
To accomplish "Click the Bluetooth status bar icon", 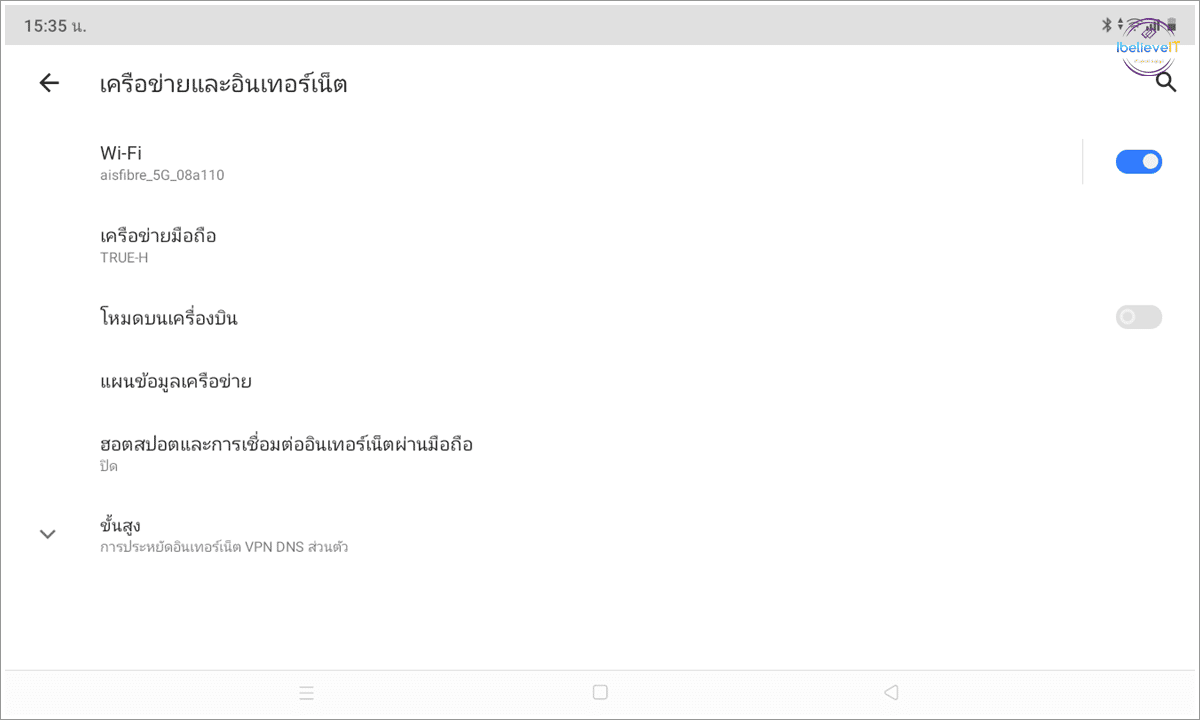I will click(x=1107, y=25).
